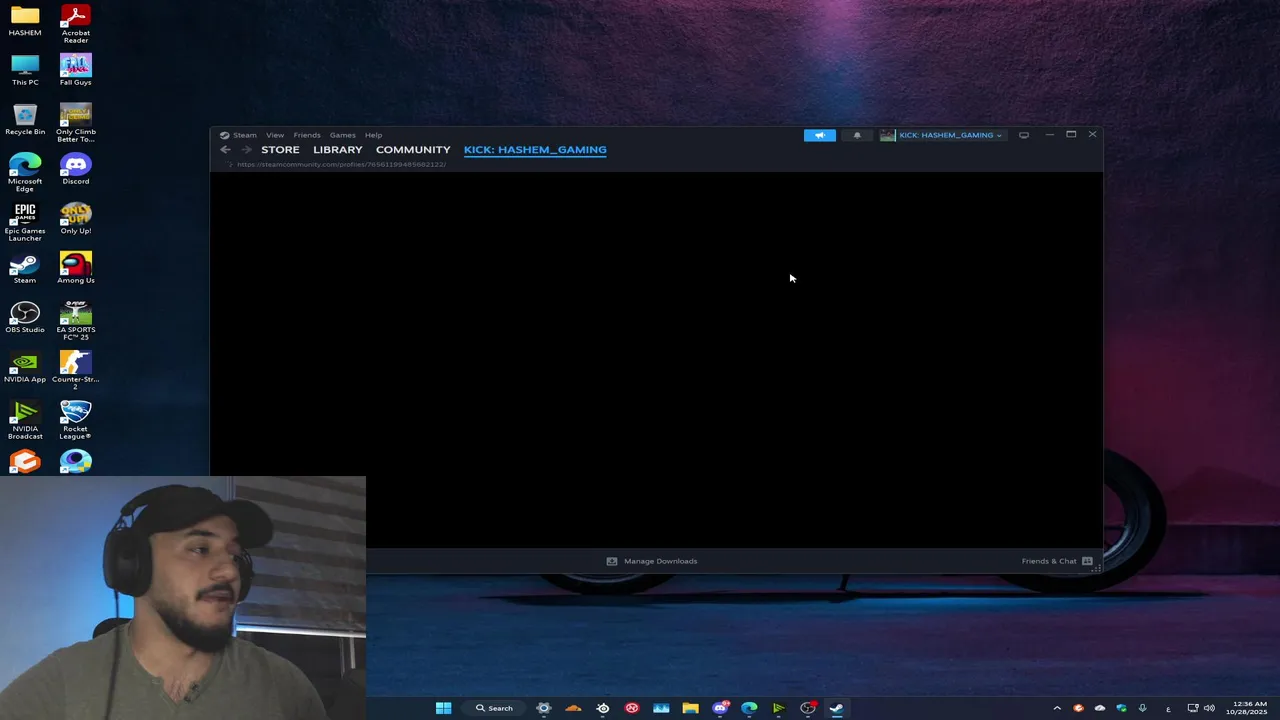Screen dimensions: 1280x720
Task: Select the Only Up! desktop shortcut
Action: point(75,219)
